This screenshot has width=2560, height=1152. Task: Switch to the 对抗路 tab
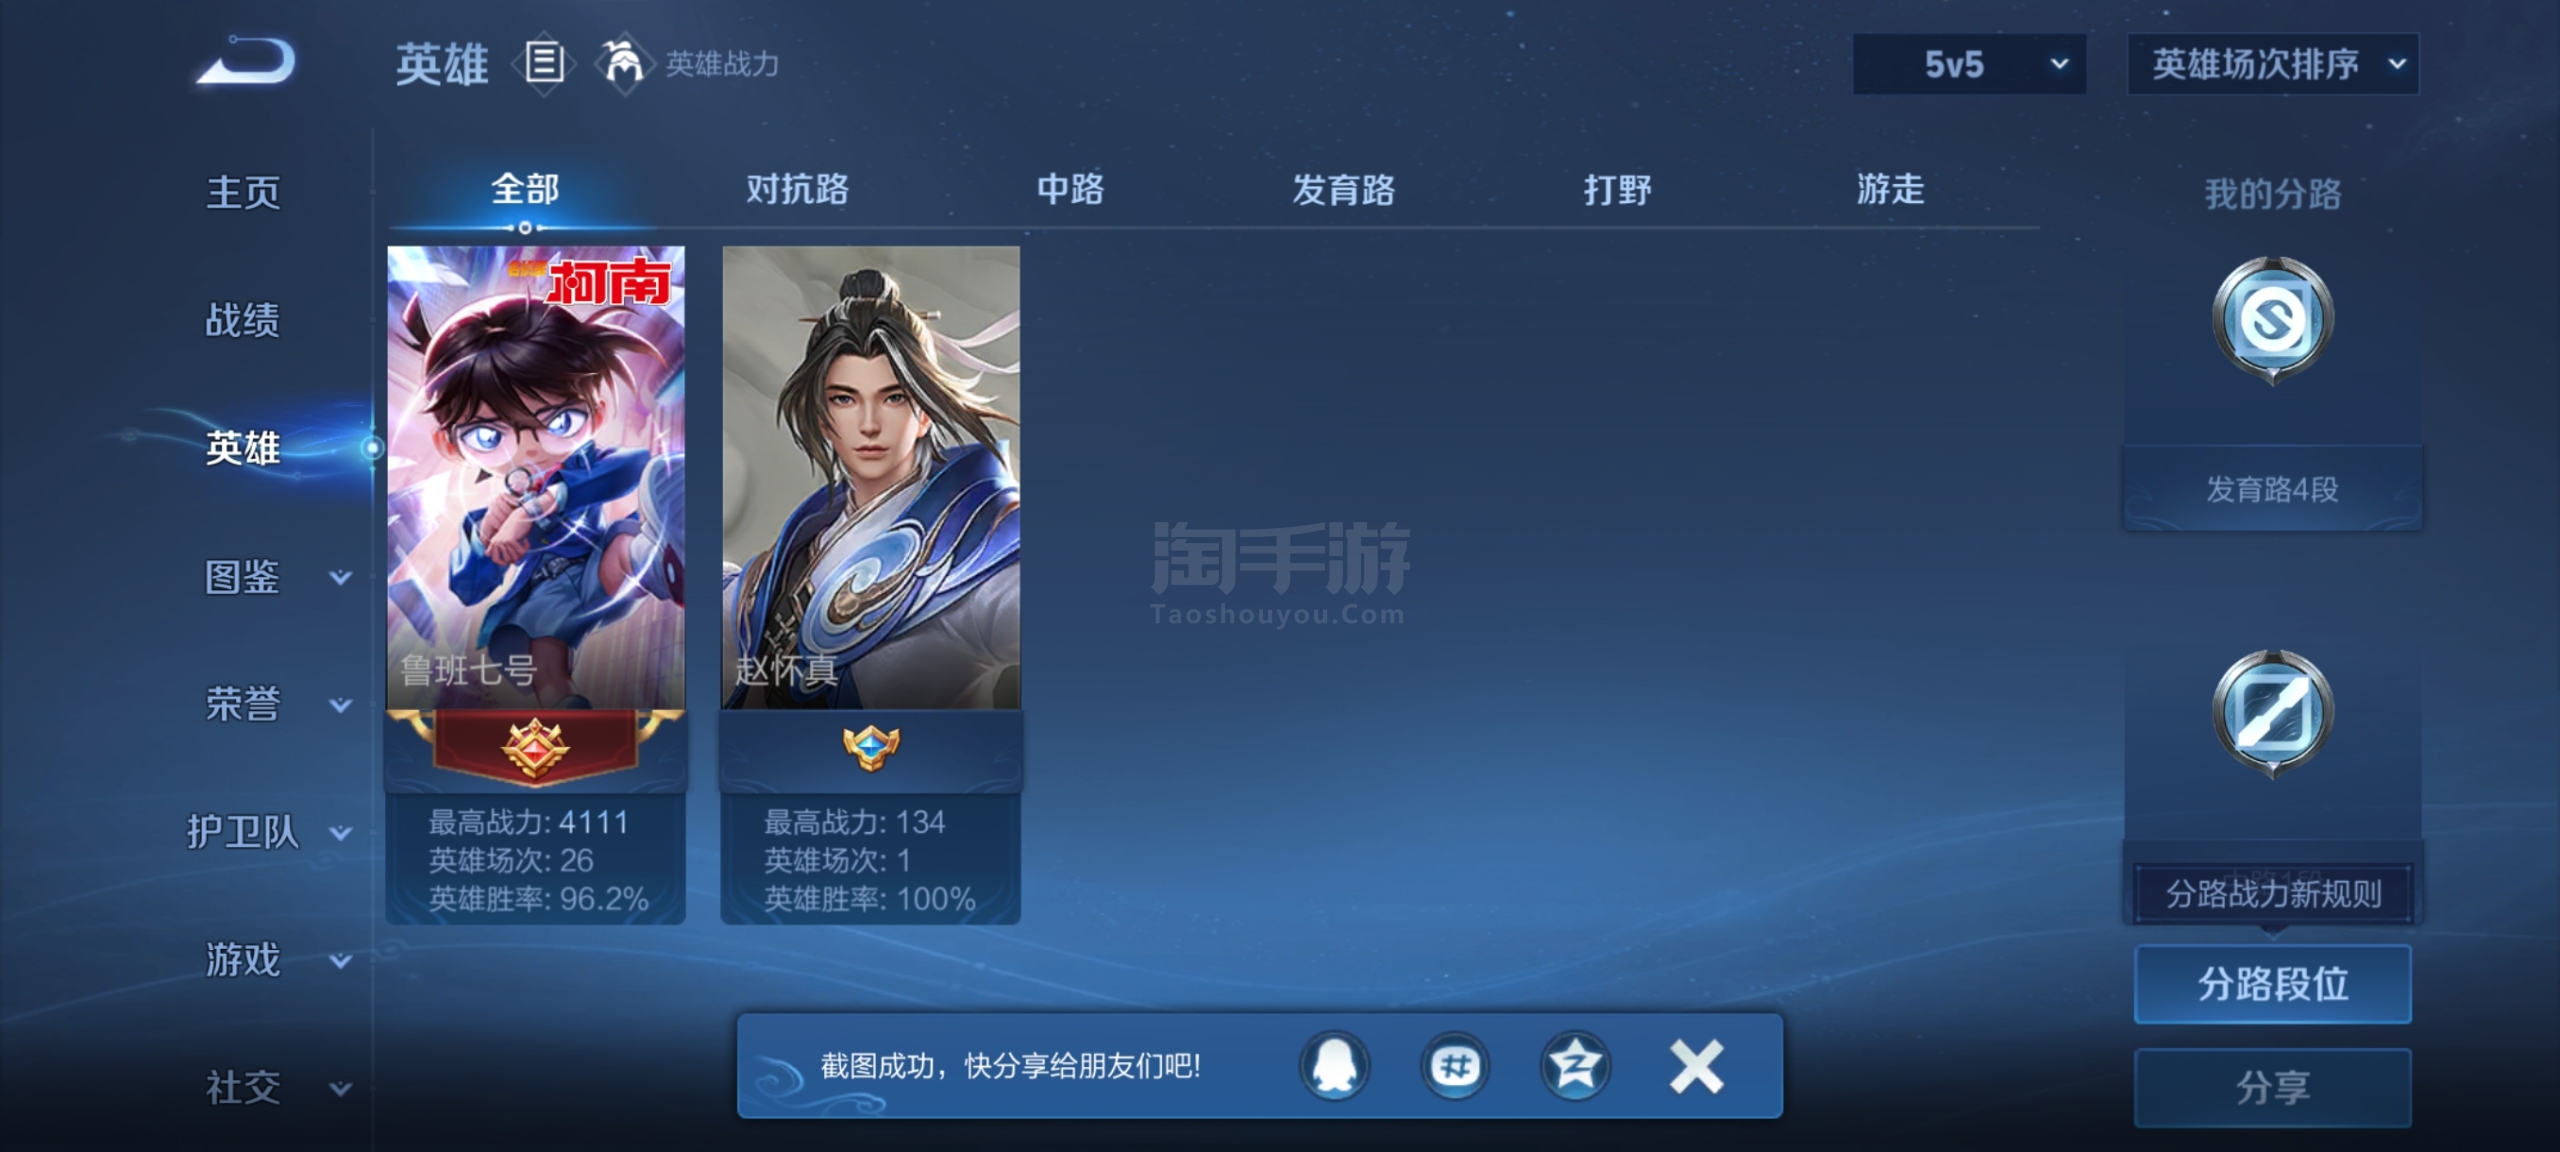click(797, 189)
